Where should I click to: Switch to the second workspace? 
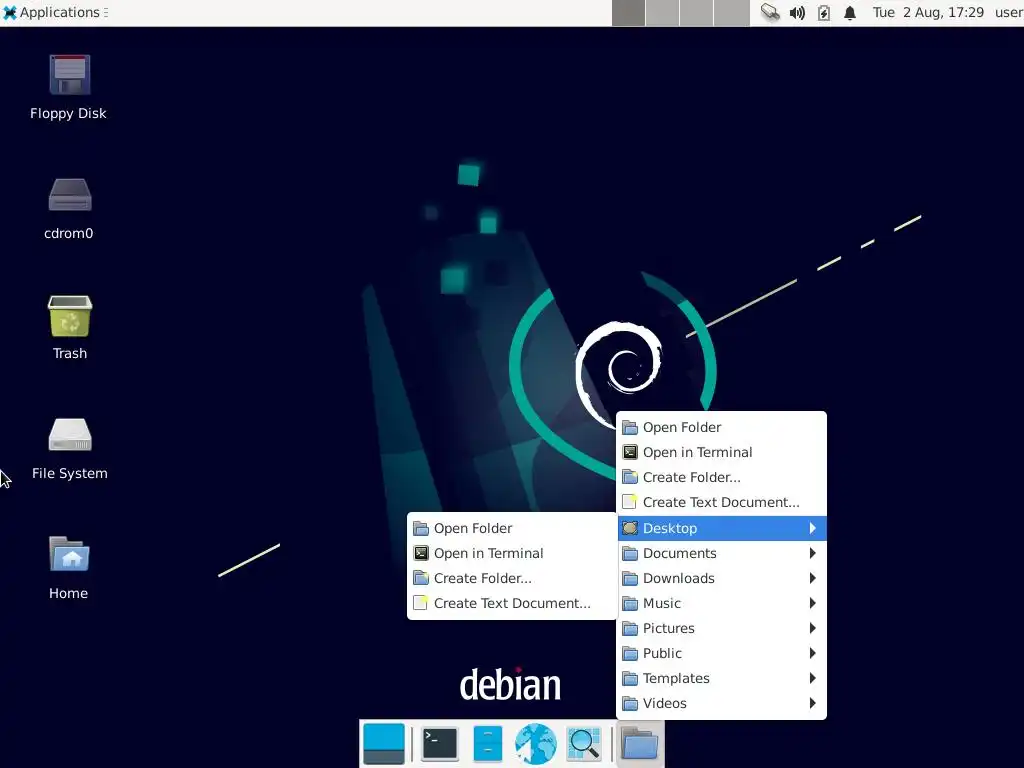pos(662,12)
